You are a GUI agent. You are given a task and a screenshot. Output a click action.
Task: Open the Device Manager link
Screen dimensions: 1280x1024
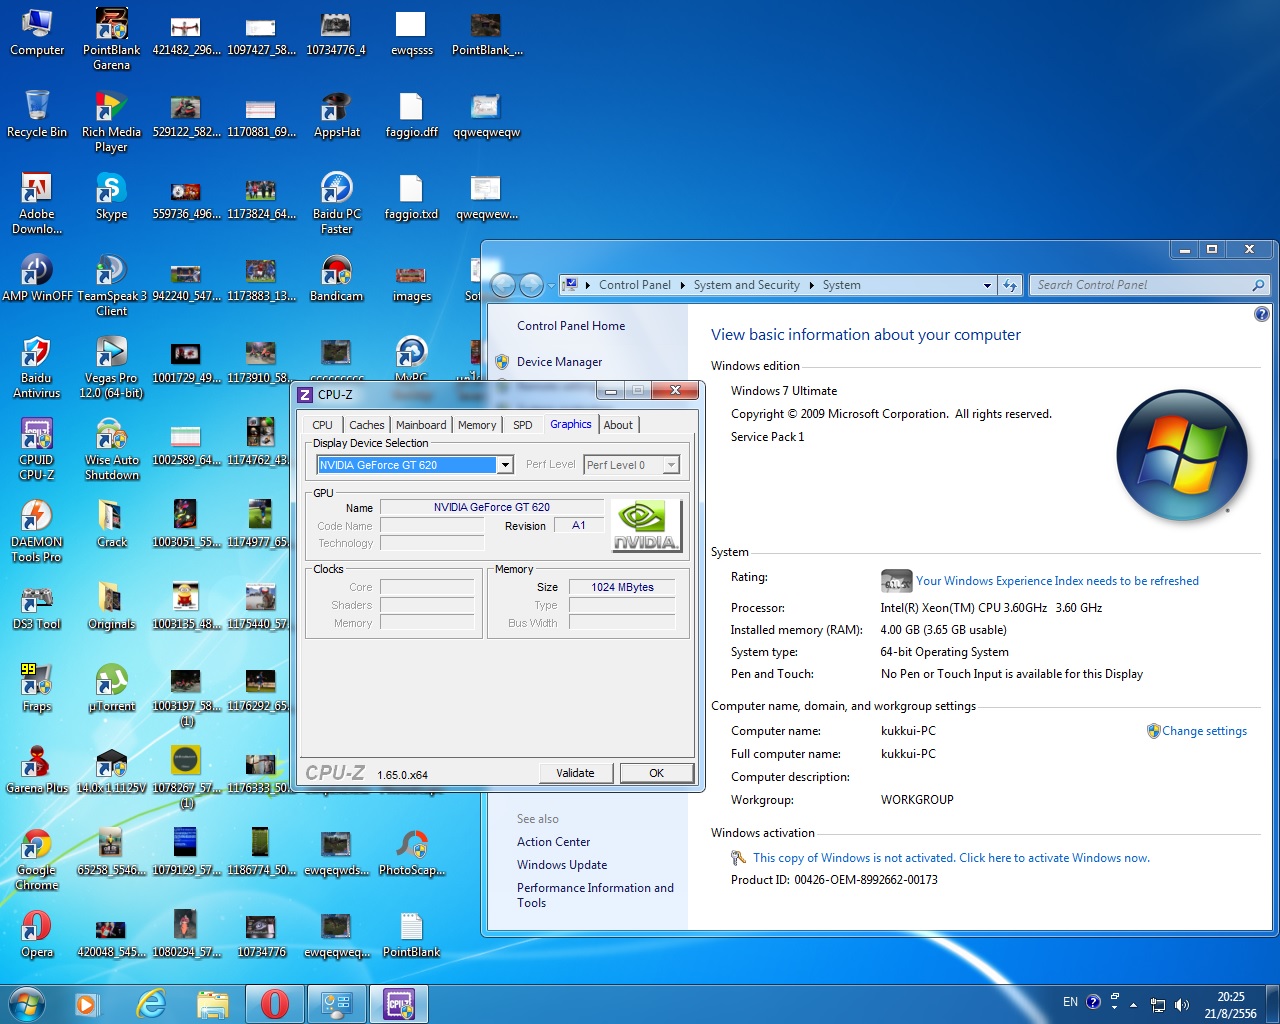[559, 362]
